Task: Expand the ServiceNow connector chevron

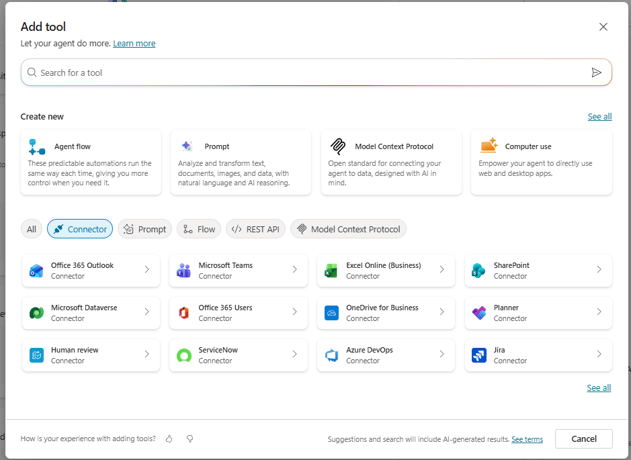Action: pyautogui.click(x=295, y=354)
